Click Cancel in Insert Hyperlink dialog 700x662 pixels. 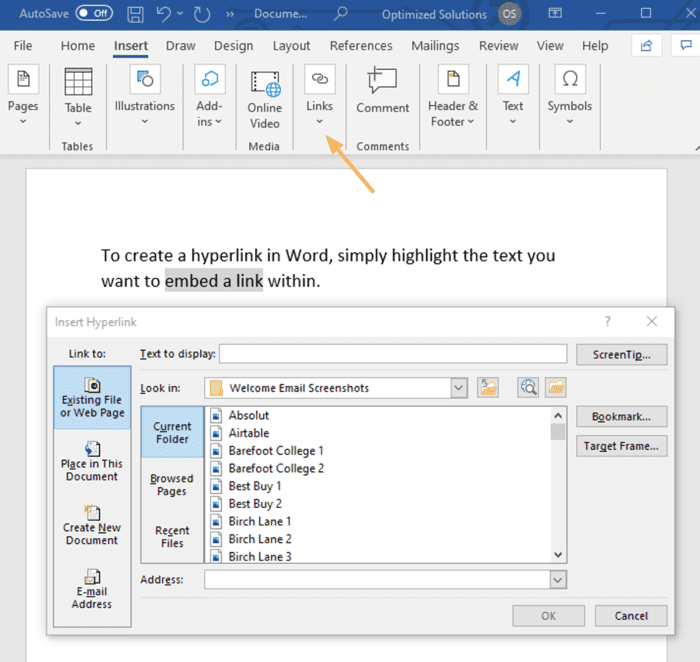(x=631, y=616)
